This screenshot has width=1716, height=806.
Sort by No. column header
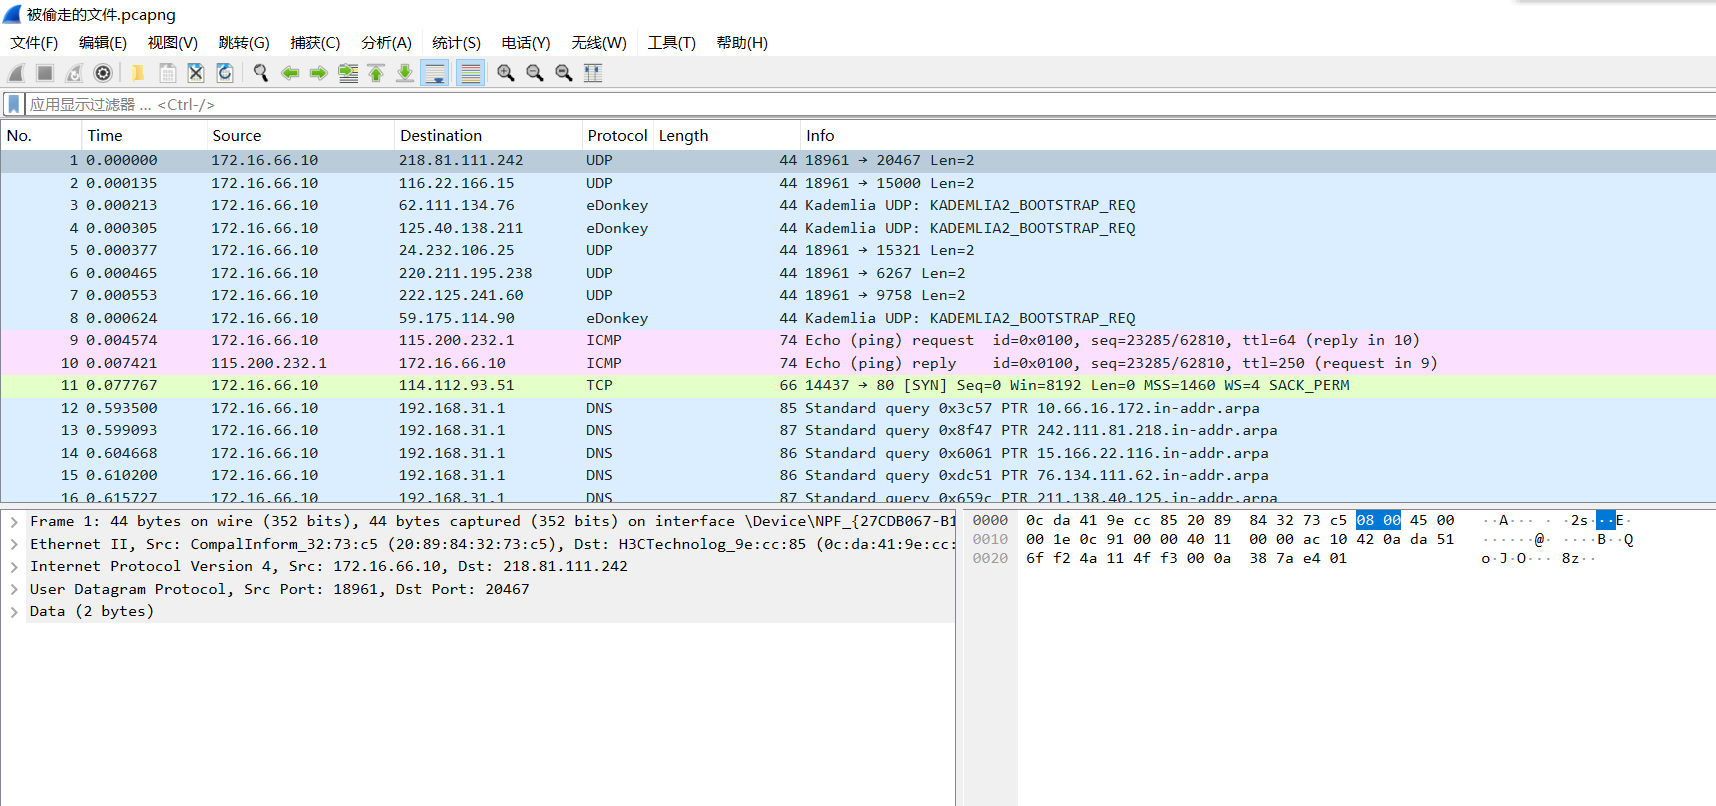coord(41,136)
